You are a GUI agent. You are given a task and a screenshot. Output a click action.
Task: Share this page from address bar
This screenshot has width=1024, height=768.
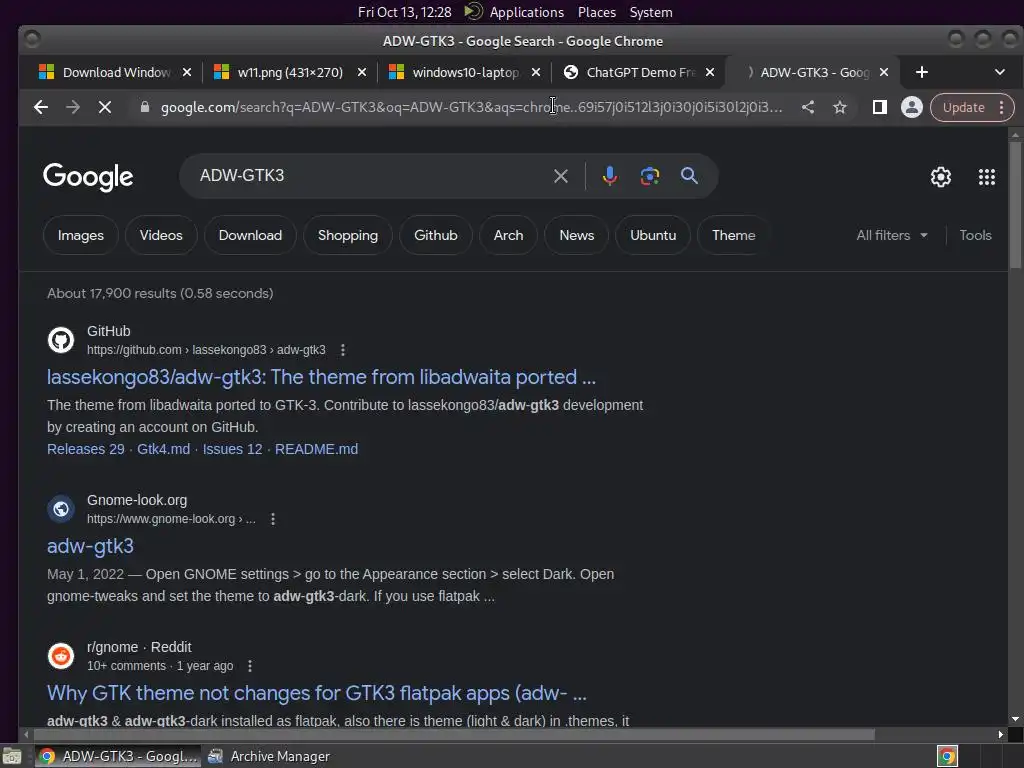tap(808, 107)
